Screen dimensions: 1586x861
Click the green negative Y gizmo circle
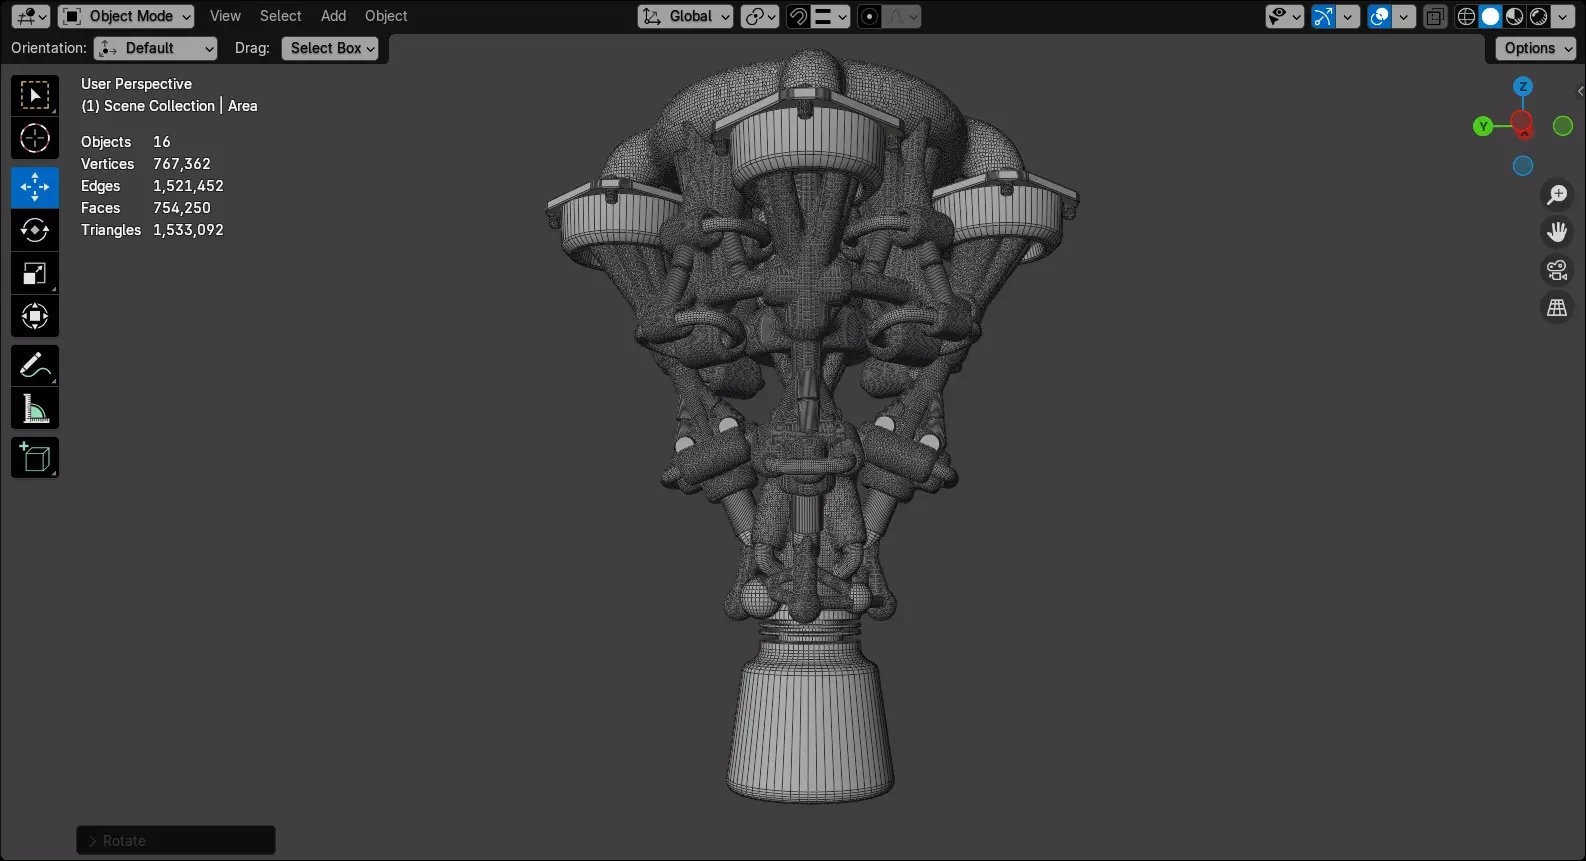click(1563, 126)
